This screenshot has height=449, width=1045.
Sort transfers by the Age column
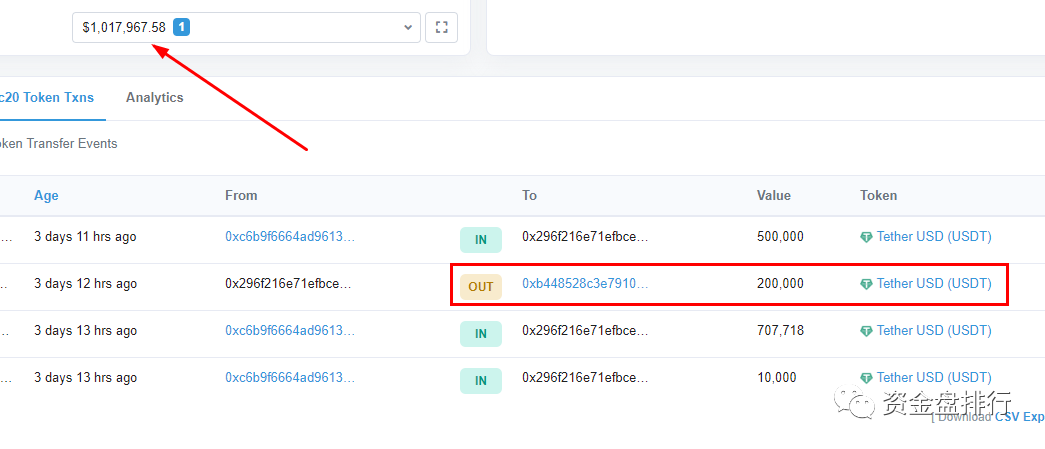46,195
